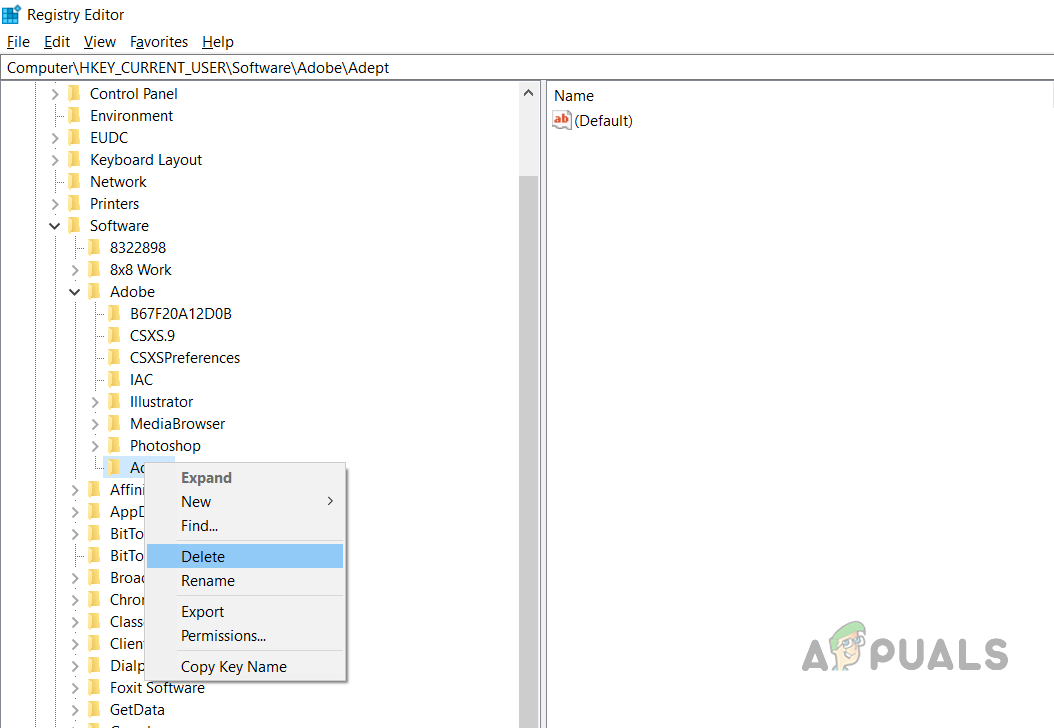The height and width of the screenshot is (728, 1054).
Task: Open the New submenu in context menu
Action: [245, 501]
